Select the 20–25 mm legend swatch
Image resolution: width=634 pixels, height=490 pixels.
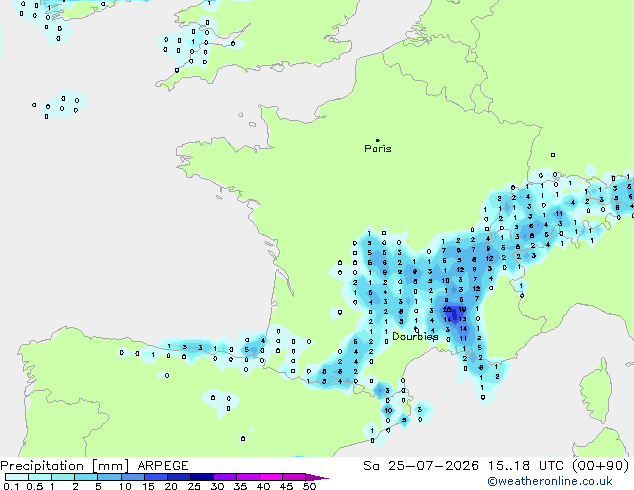[x=179, y=477]
